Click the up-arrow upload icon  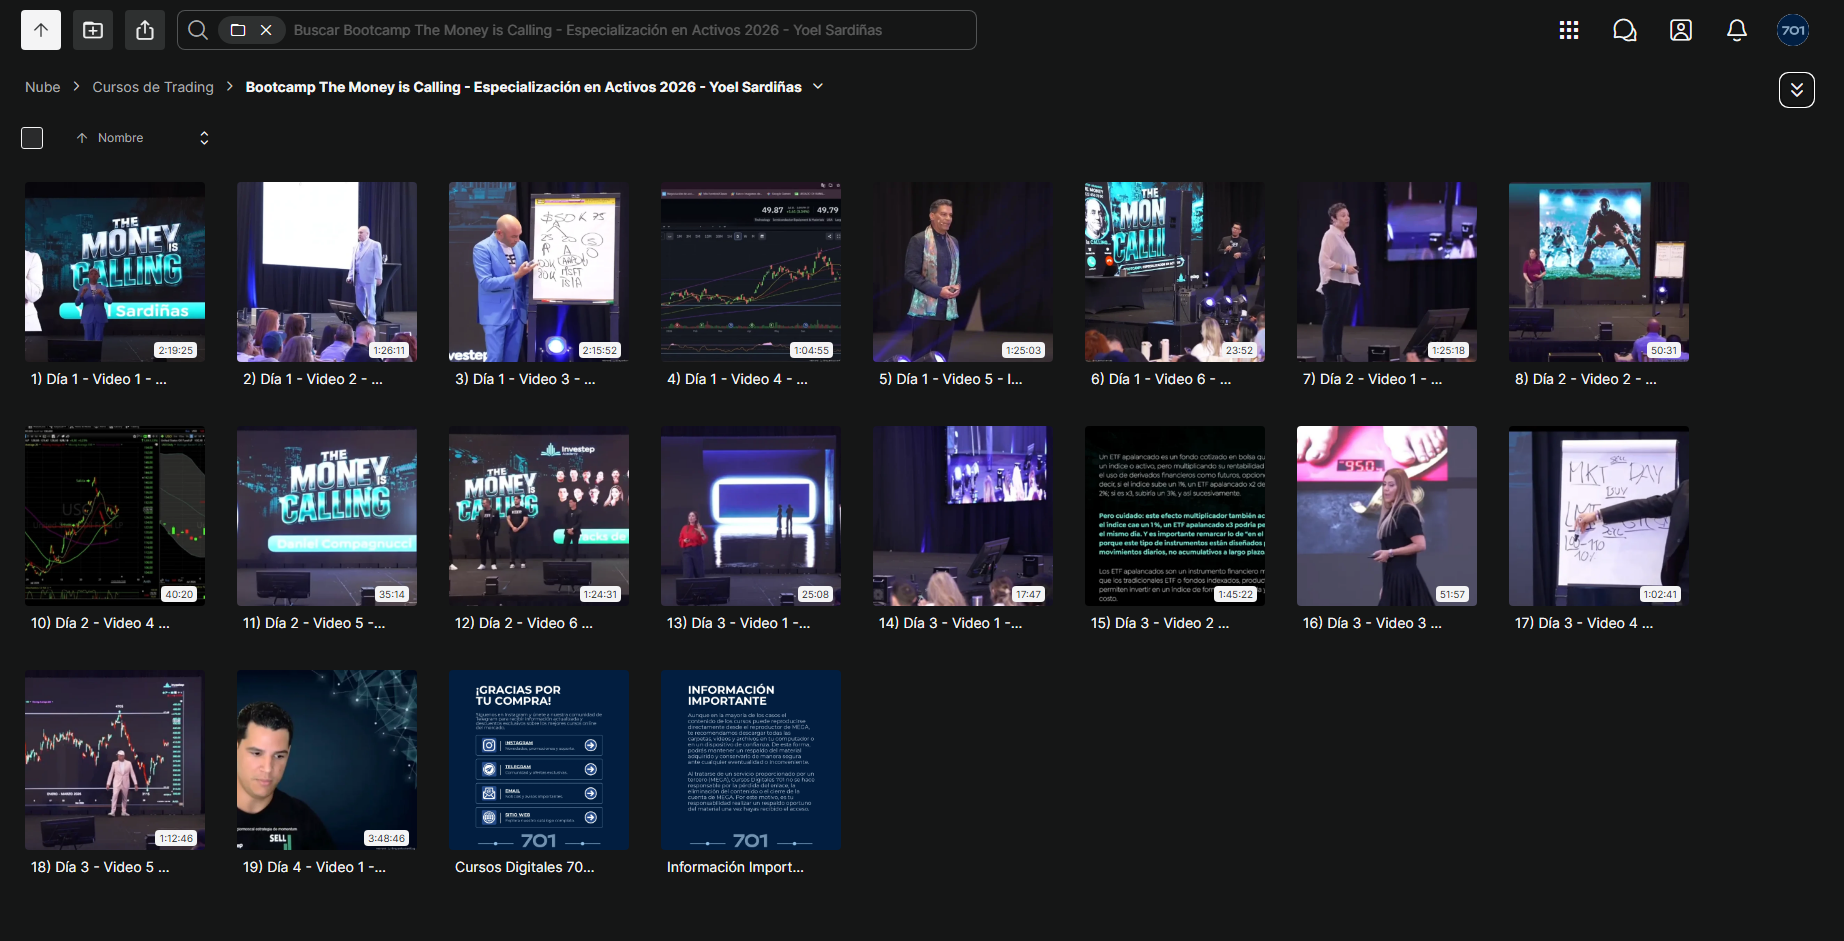click(41, 30)
